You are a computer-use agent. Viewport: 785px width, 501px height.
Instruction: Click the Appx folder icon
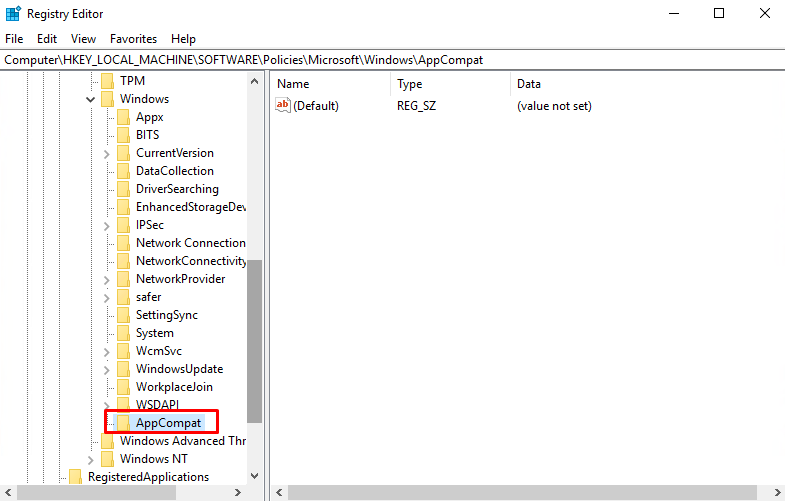(x=123, y=117)
